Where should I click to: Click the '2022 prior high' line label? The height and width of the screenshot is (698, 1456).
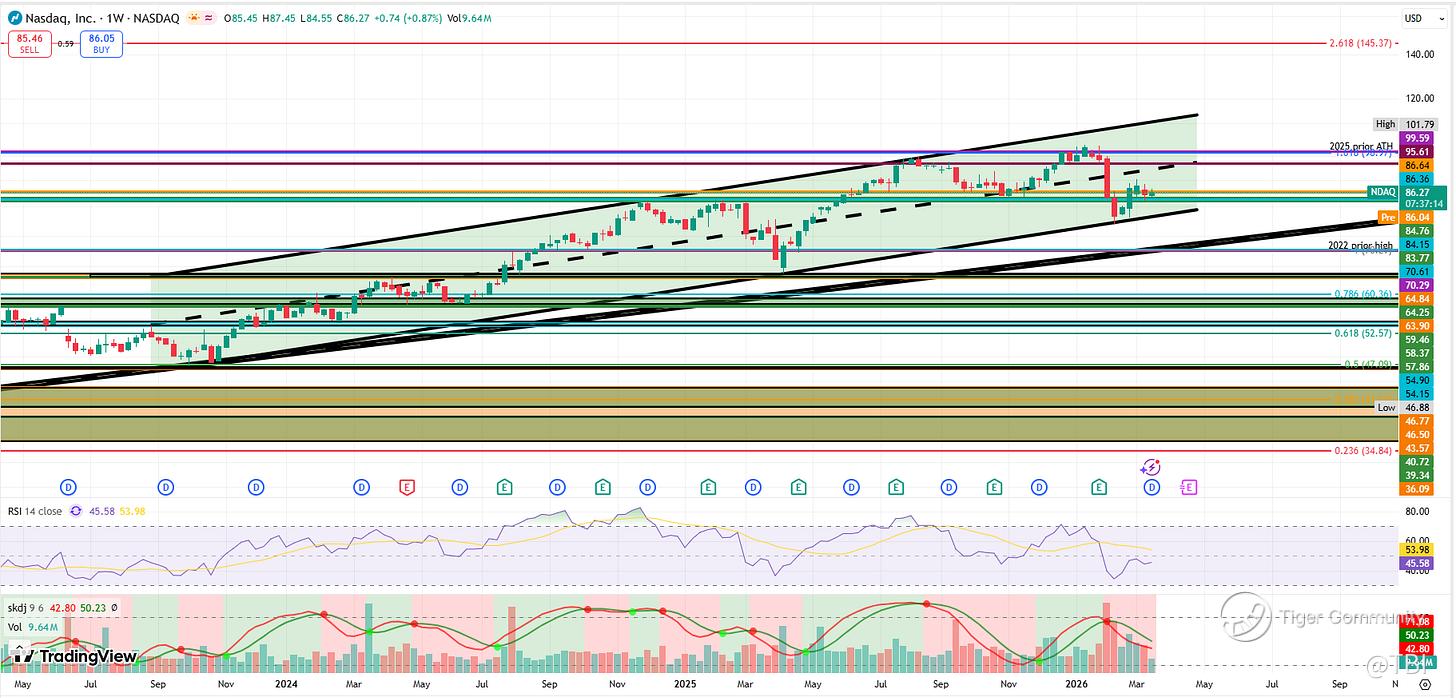pos(1361,245)
